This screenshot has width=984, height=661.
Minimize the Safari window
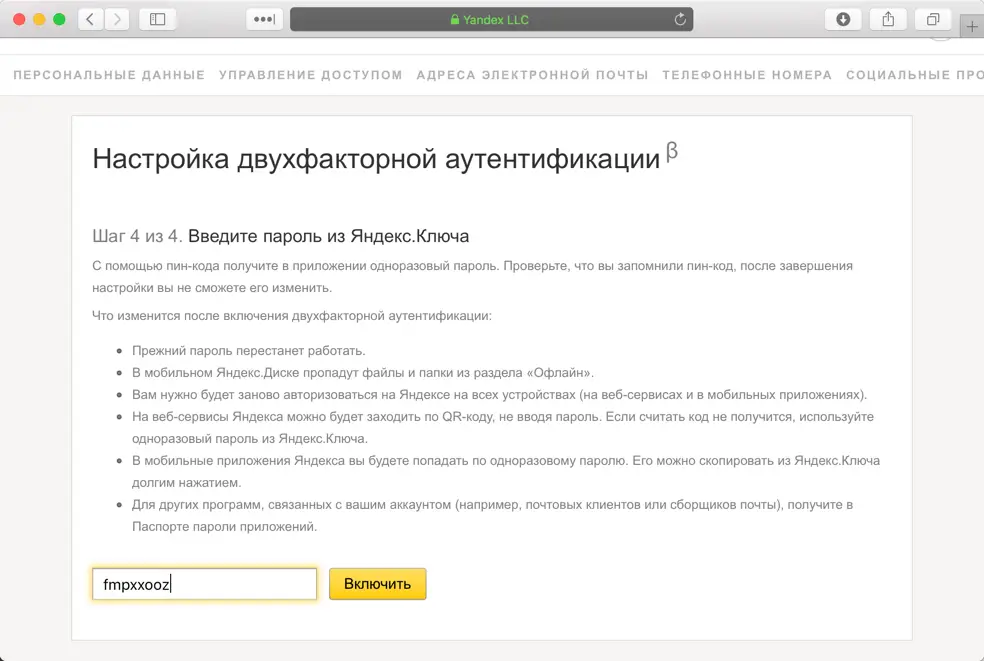(x=39, y=19)
